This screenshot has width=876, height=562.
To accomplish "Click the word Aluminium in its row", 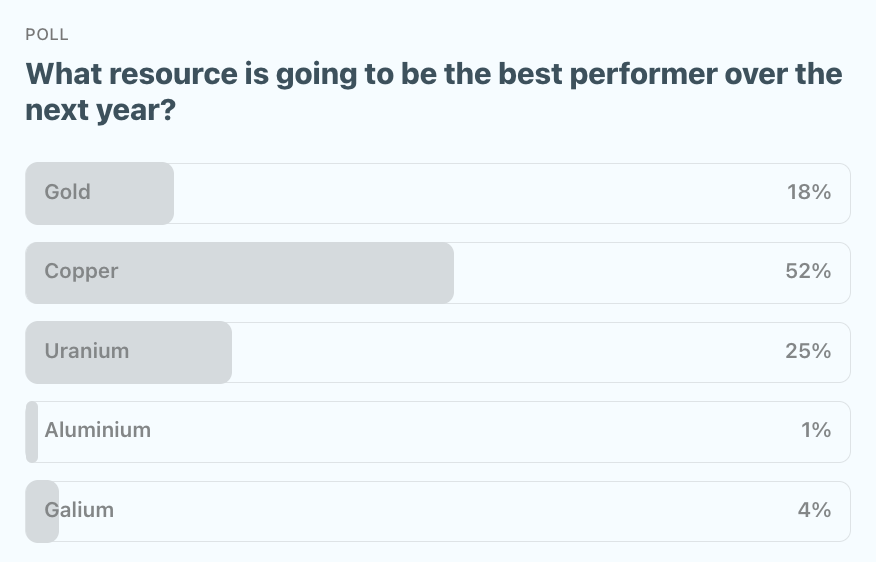I will 98,431.
